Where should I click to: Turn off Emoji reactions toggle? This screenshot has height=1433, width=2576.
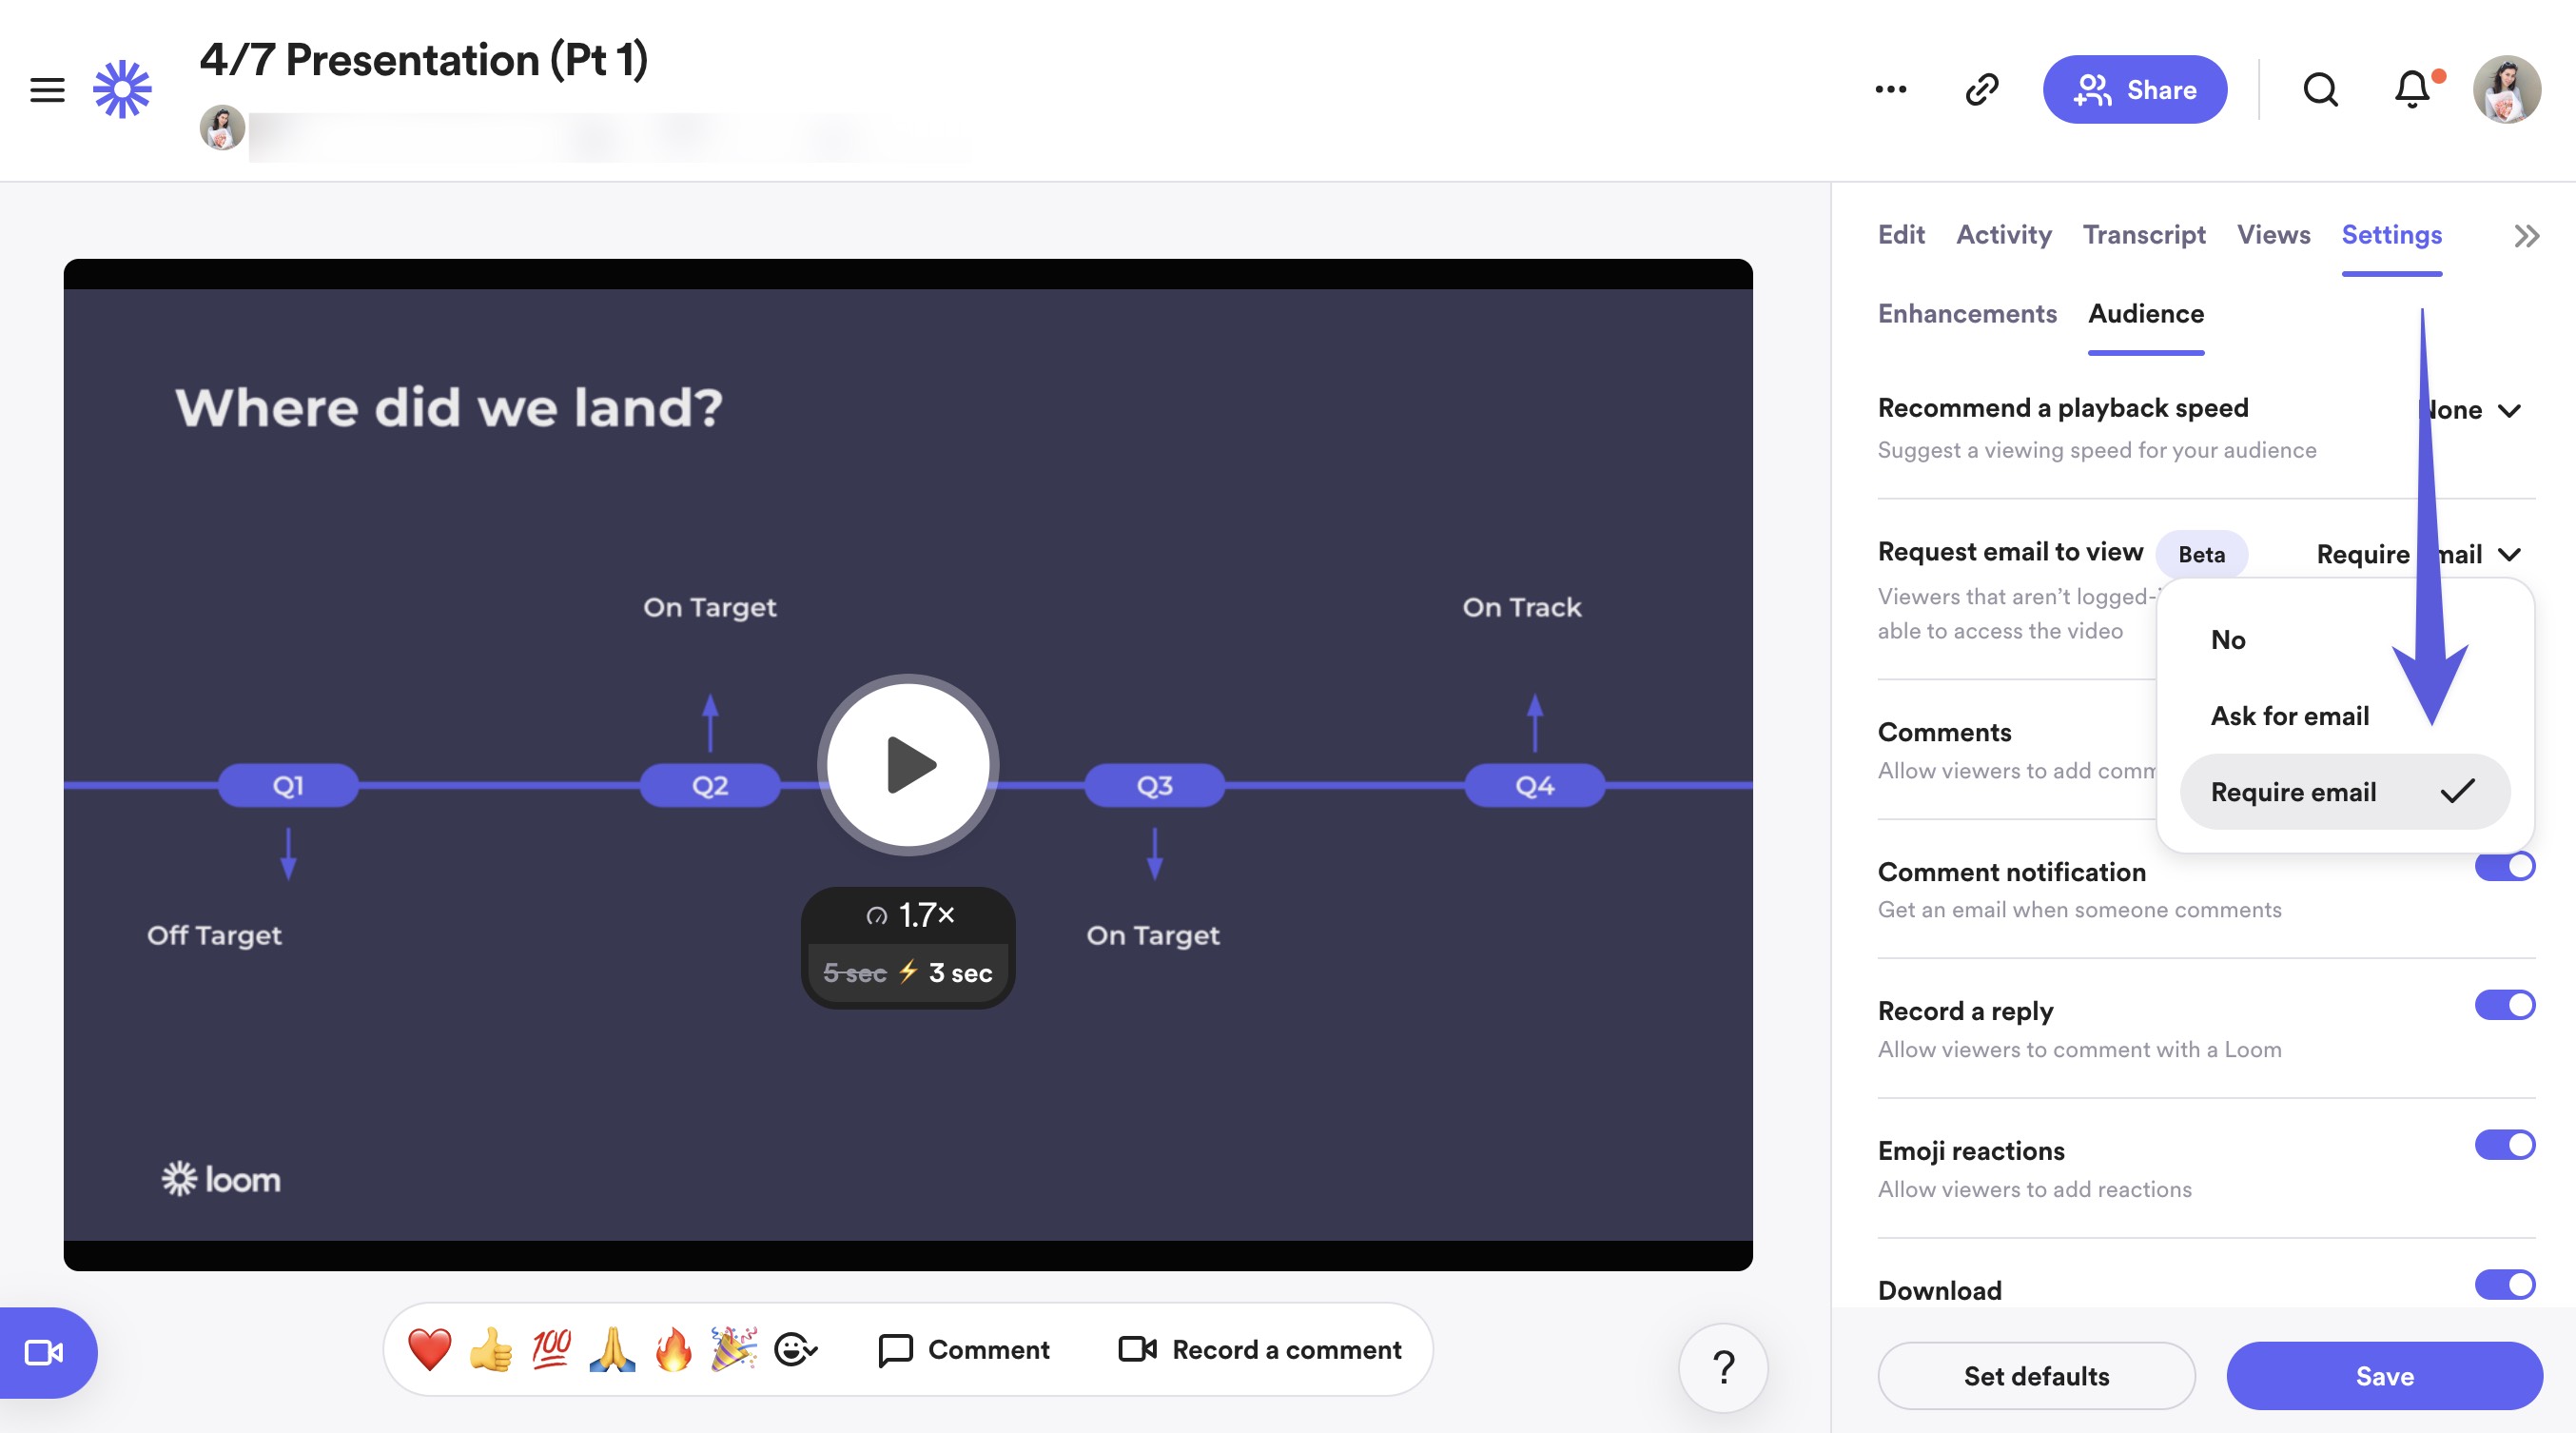[2504, 1145]
